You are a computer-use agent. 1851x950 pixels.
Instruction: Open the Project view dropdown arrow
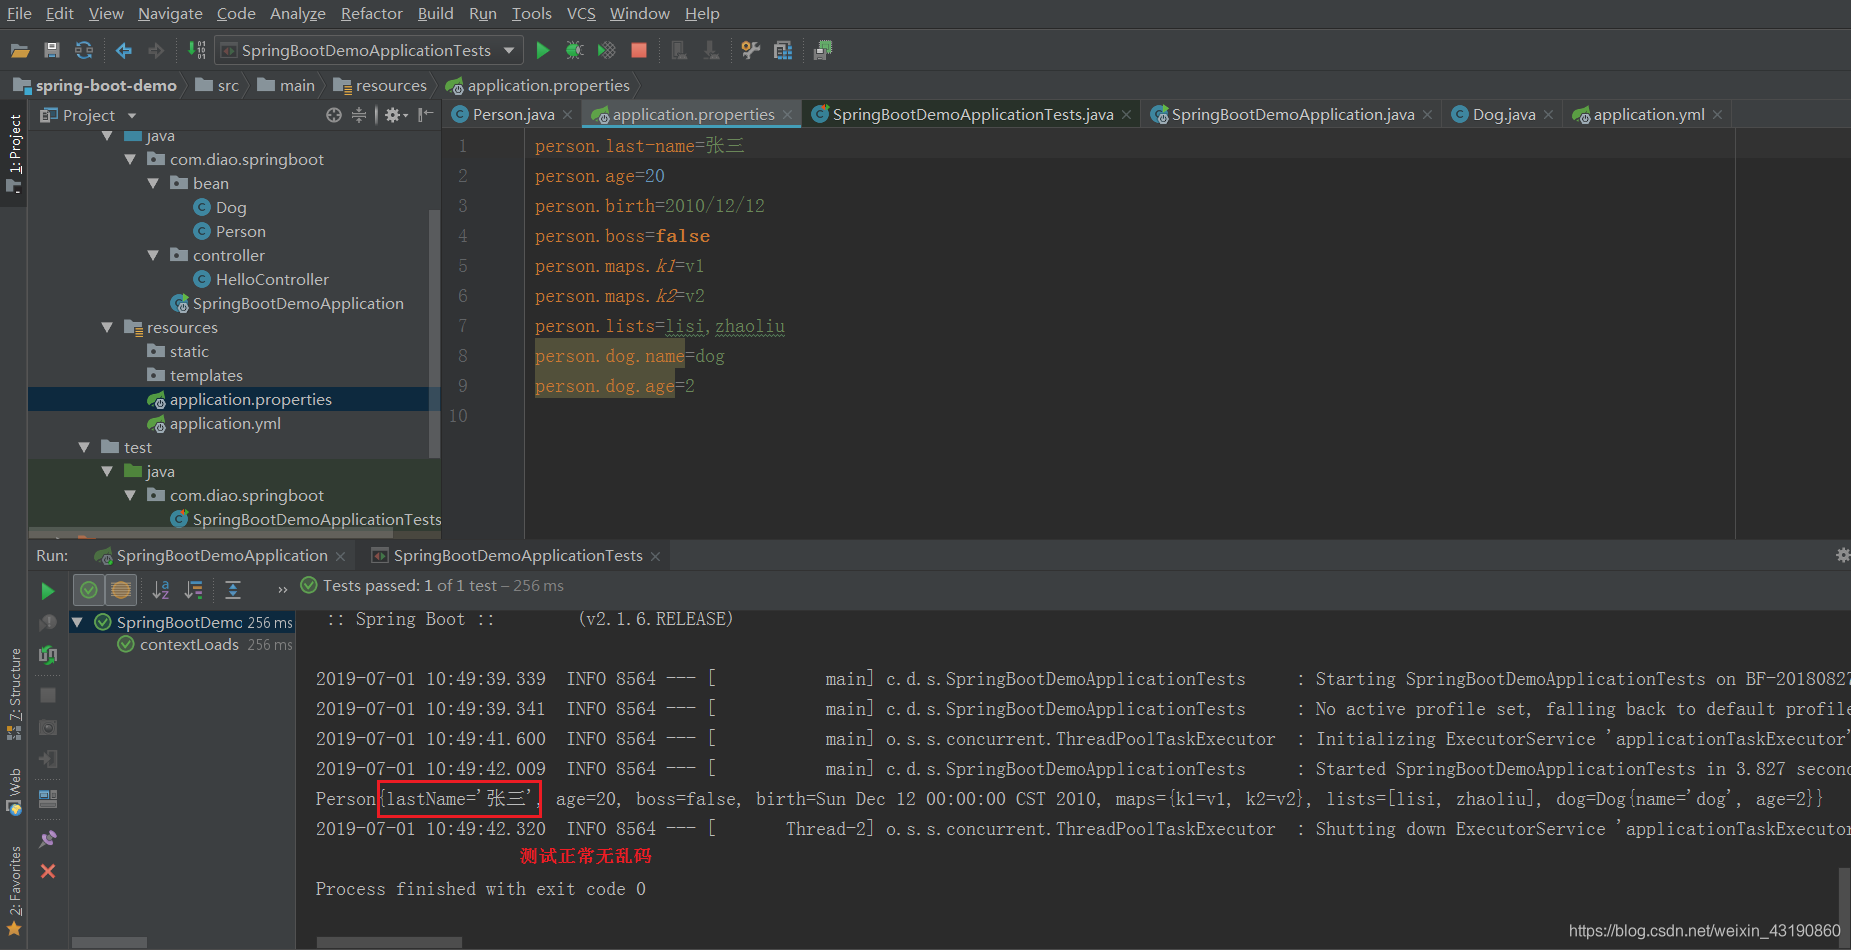click(132, 116)
